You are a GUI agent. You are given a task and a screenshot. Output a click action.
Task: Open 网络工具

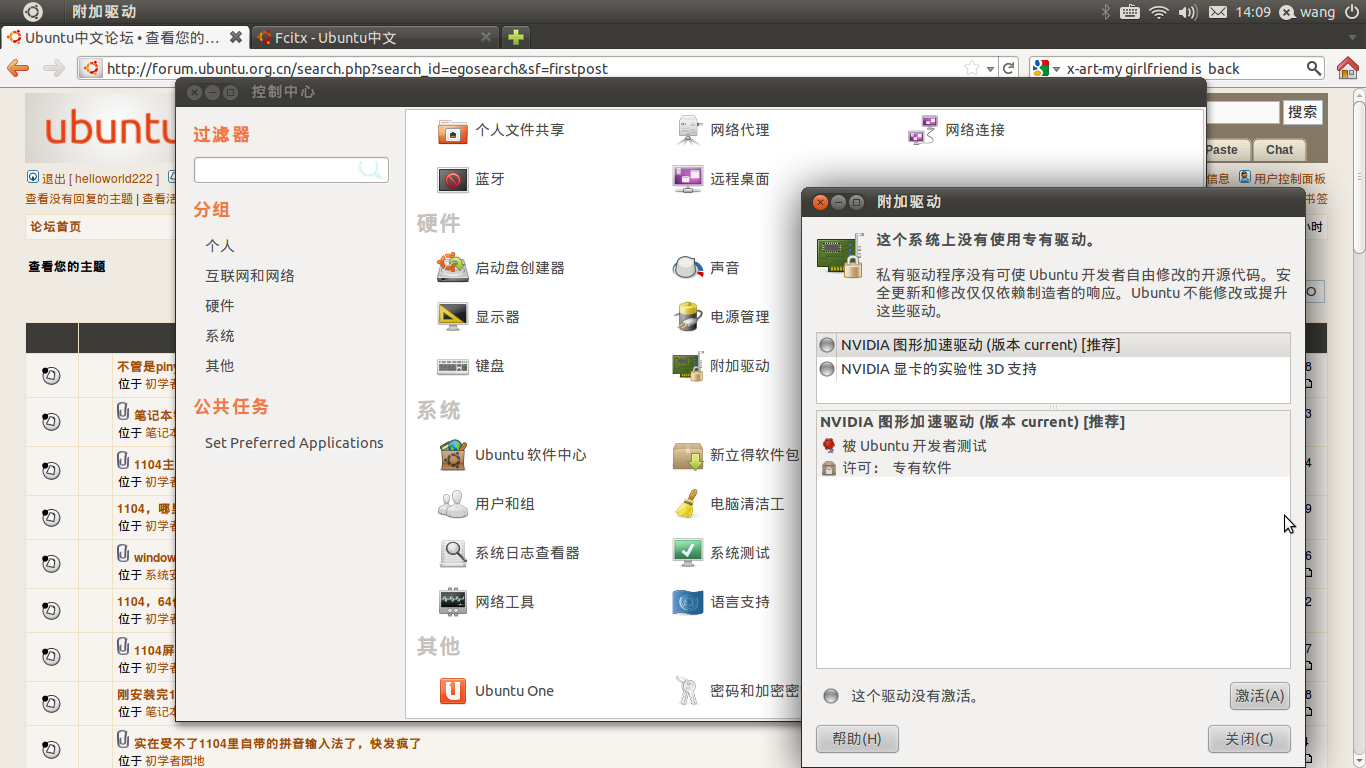[486, 602]
